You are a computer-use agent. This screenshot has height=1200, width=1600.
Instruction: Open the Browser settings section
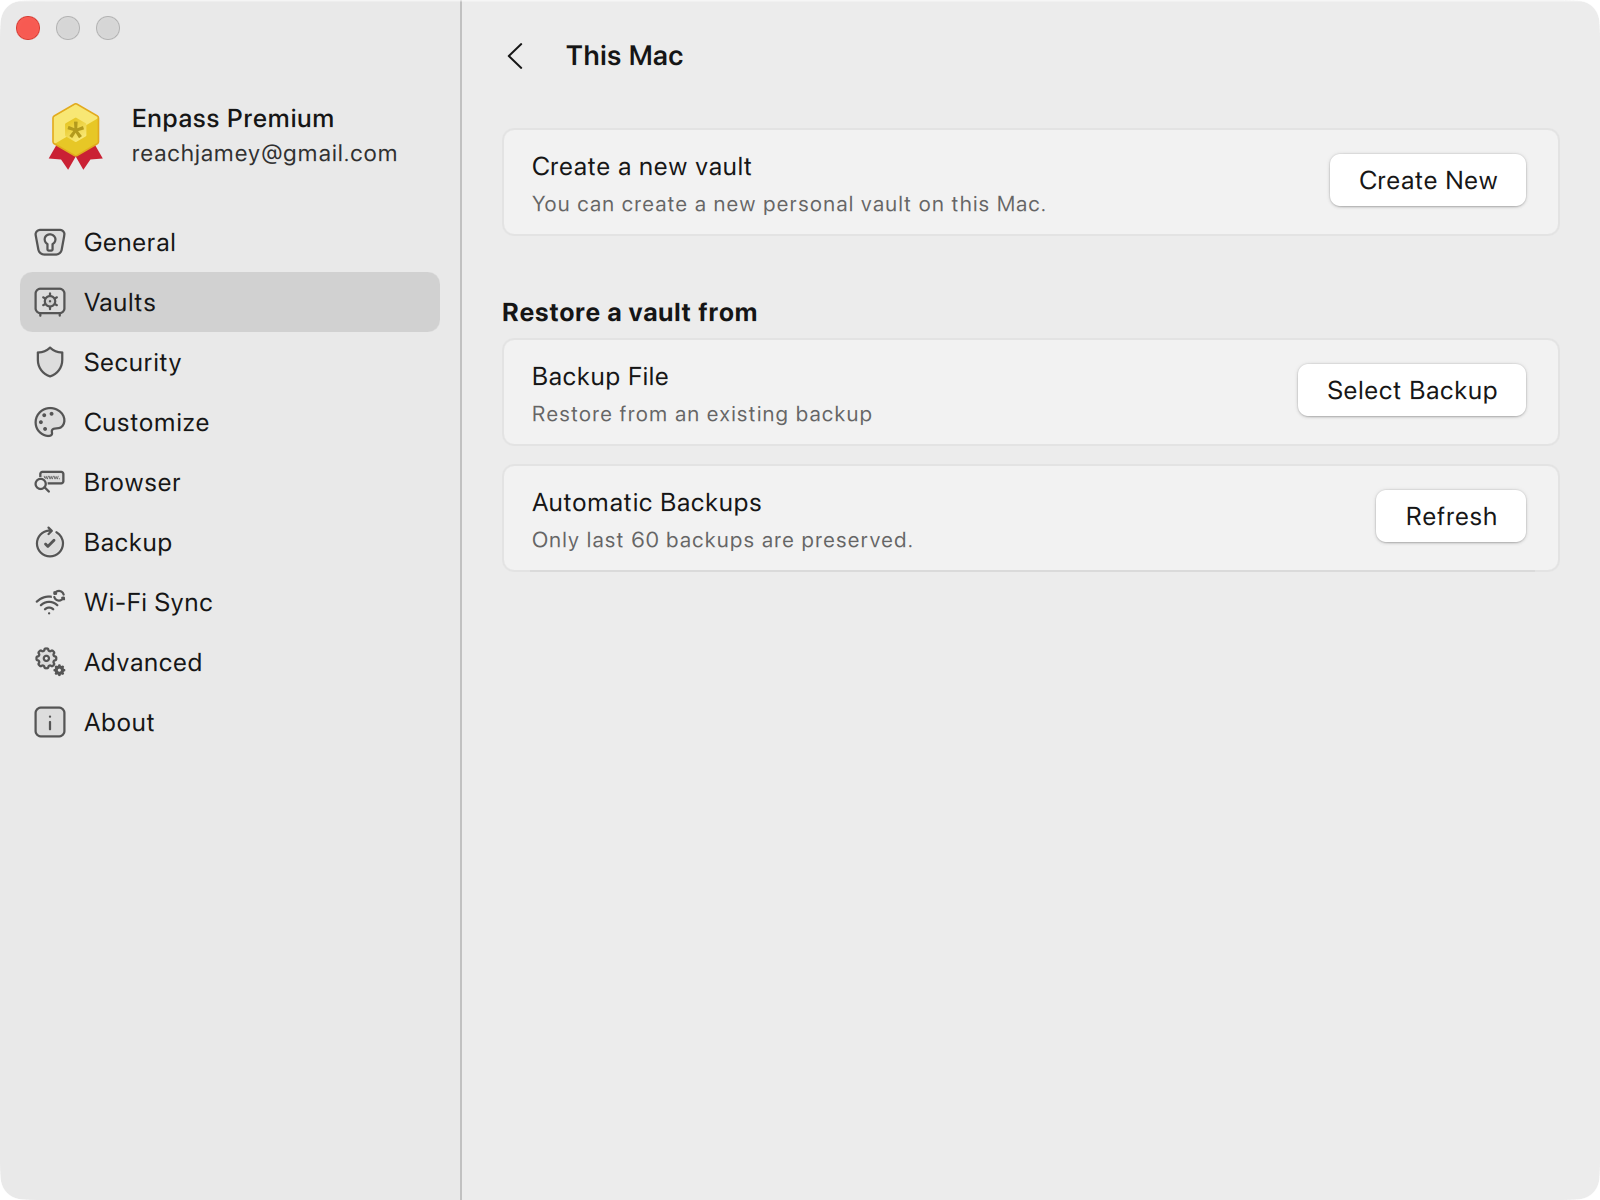pos(230,482)
